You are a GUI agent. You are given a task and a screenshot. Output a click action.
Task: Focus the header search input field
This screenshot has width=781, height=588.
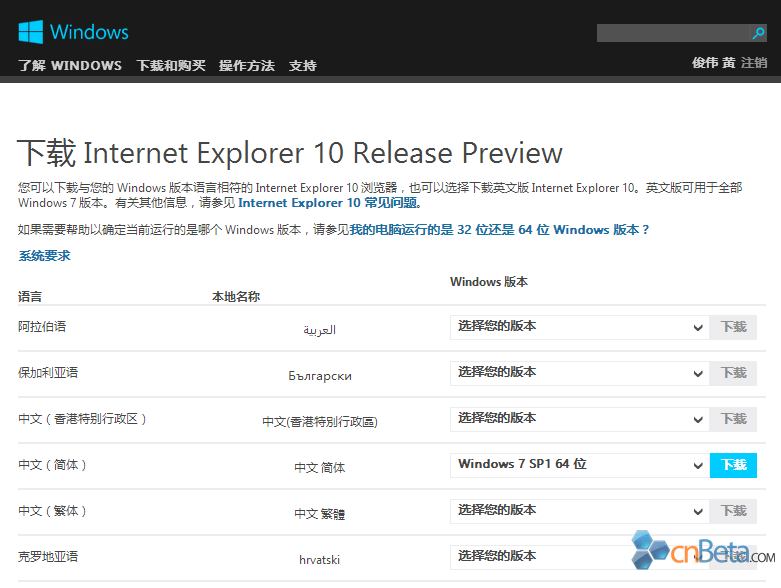pos(673,33)
